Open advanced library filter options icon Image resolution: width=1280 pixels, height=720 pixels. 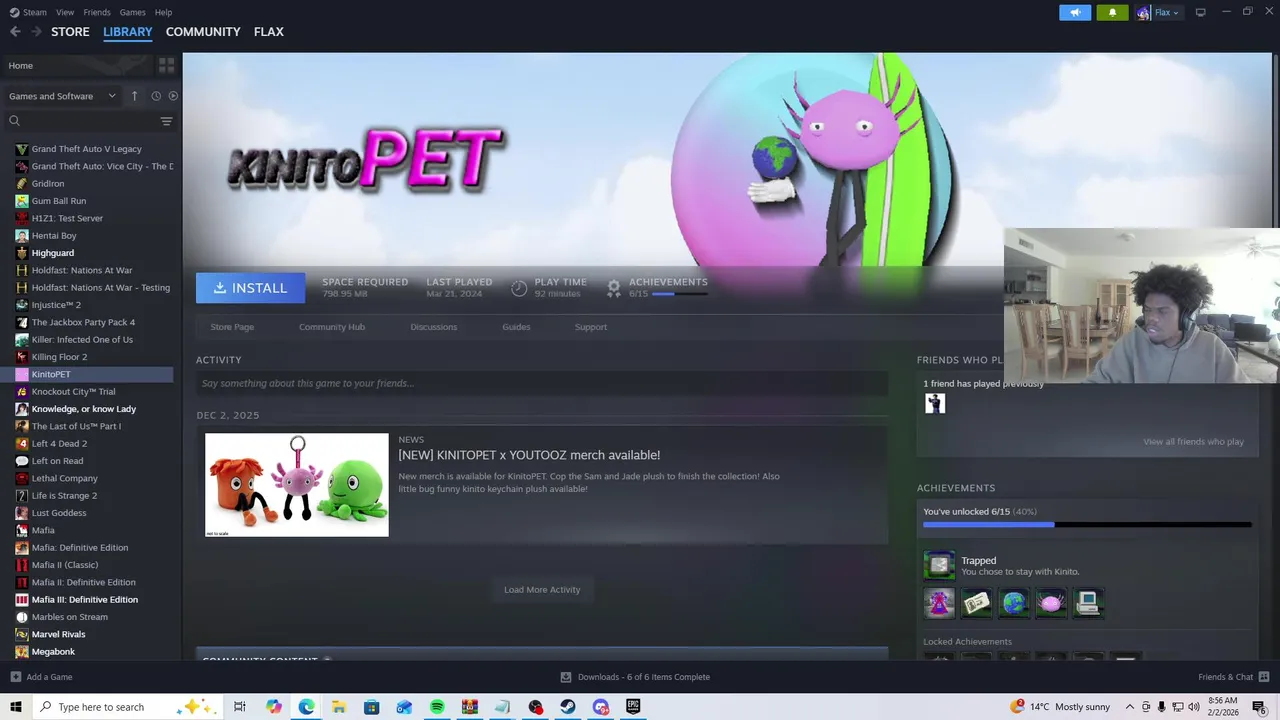point(166,121)
